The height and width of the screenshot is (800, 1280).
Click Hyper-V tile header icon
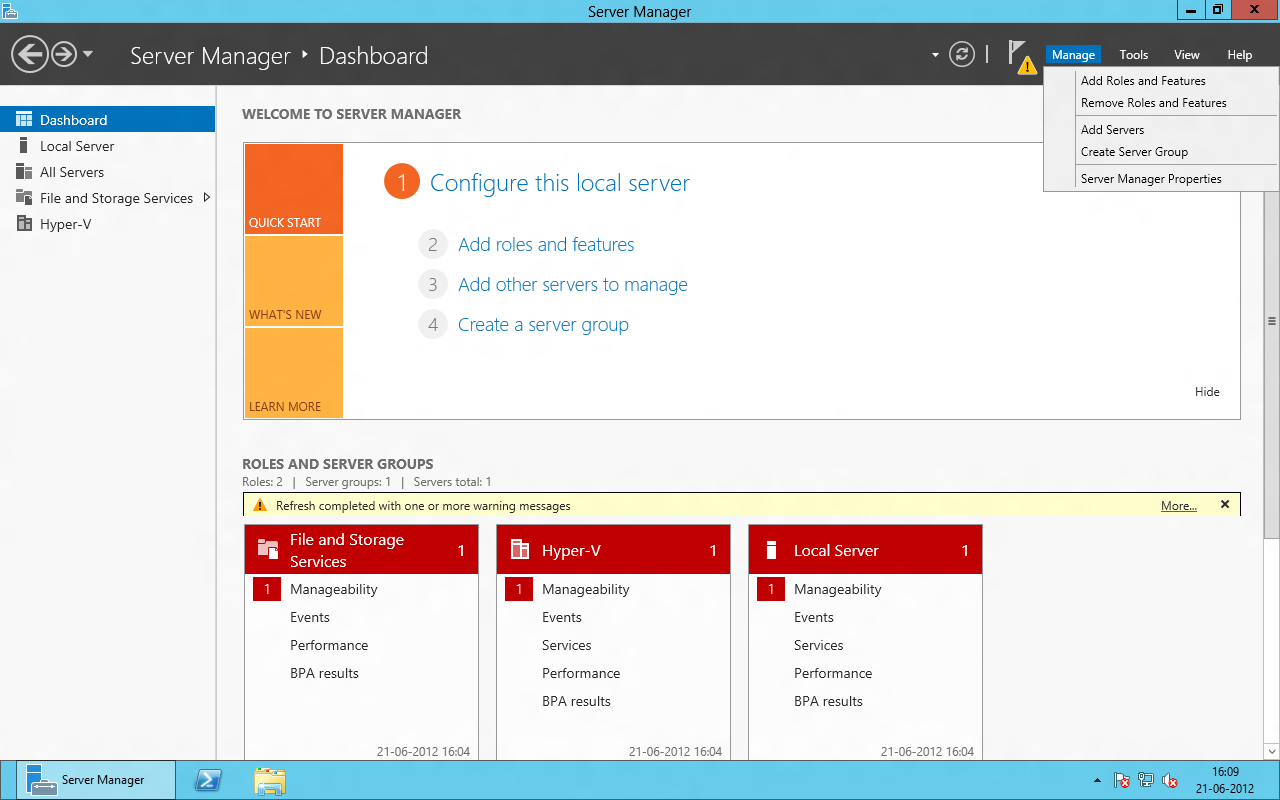520,549
